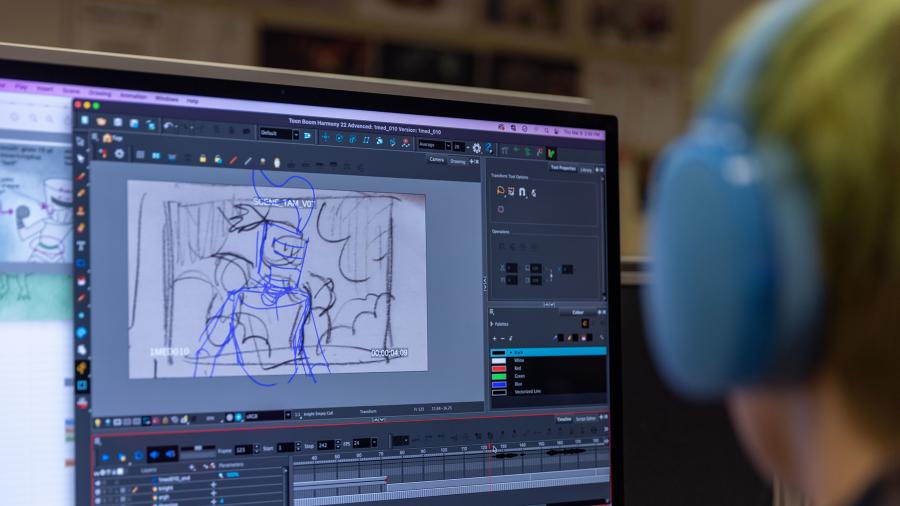The height and width of the screenshot is (506, 900).
Task: Click the Open folder icon in top toolbar
Action: tap(102, 121)
